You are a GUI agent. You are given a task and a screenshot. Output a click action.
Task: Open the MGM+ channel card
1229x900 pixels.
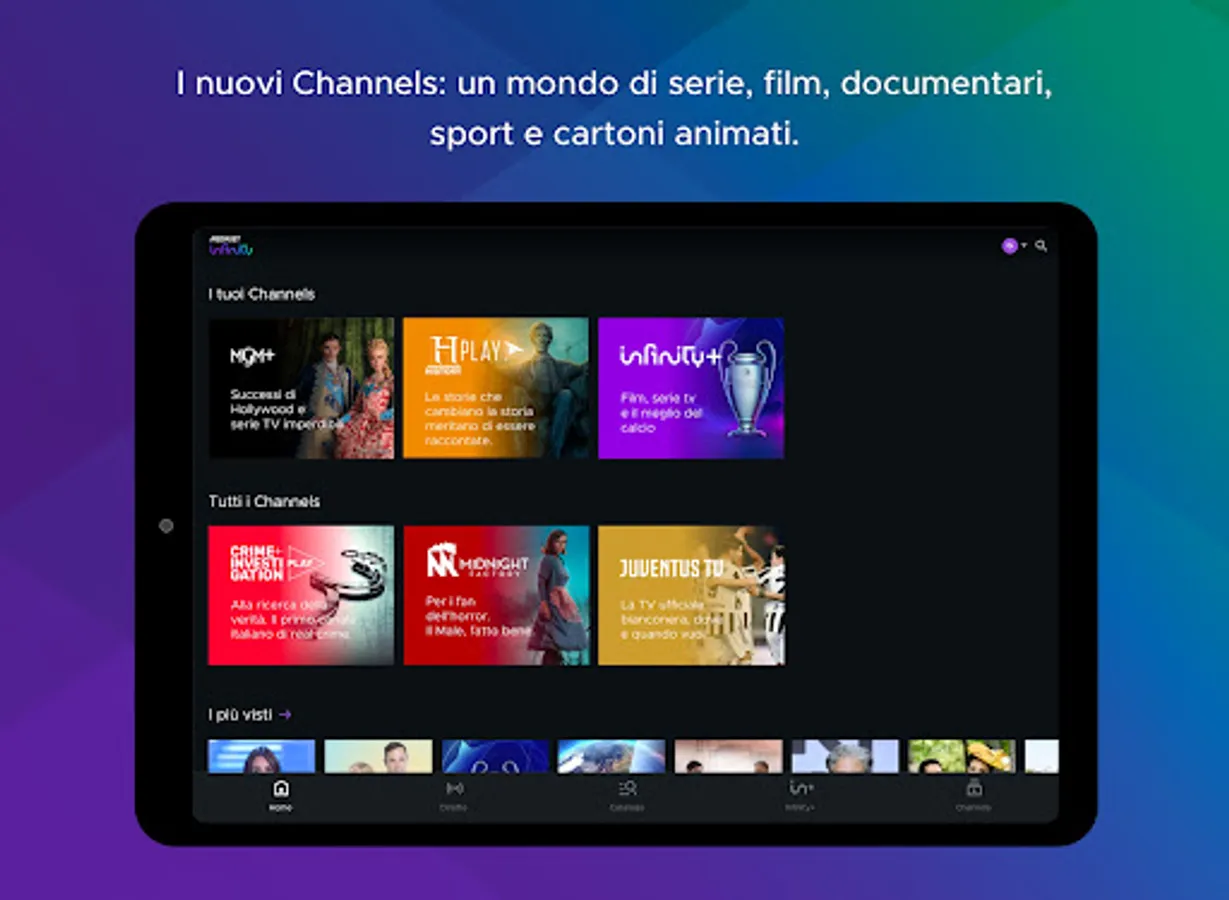(301, 388)
